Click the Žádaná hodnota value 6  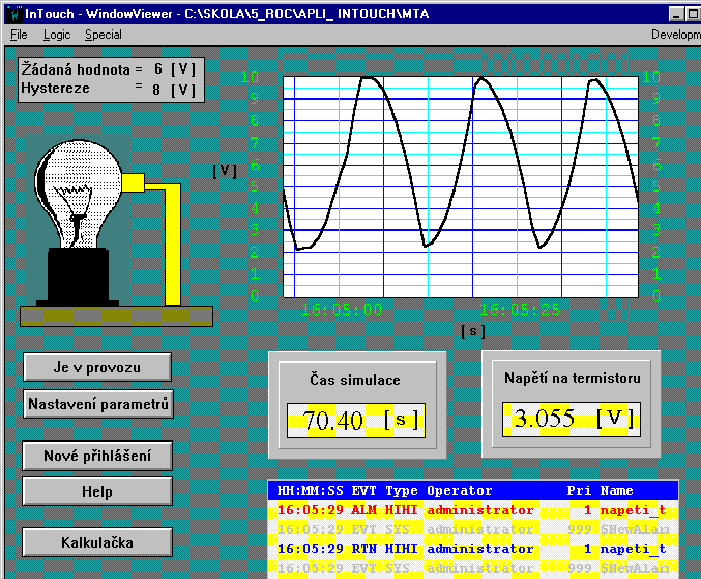[158, 70]
